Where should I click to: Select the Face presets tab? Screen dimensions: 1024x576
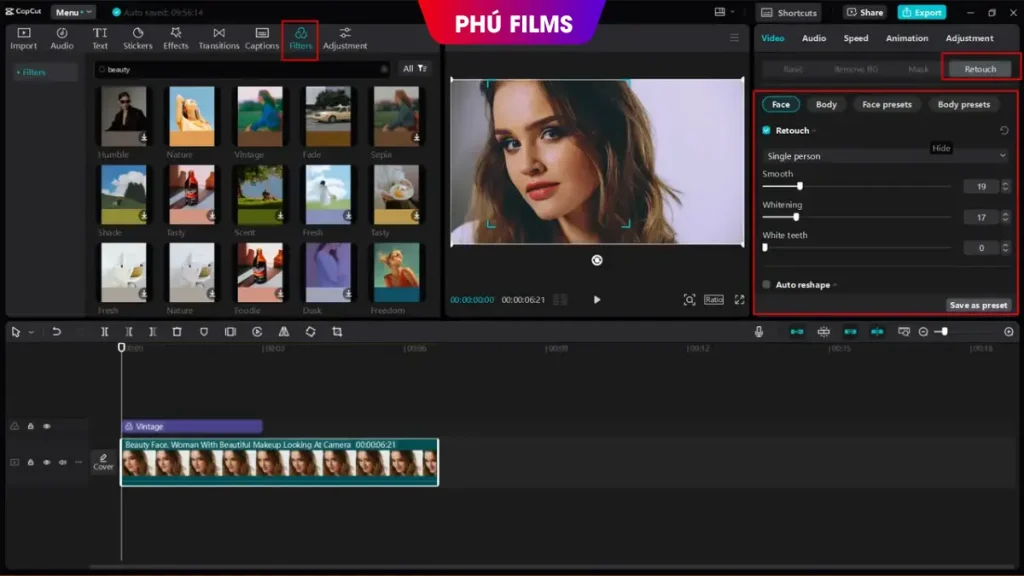click(886, 104)
